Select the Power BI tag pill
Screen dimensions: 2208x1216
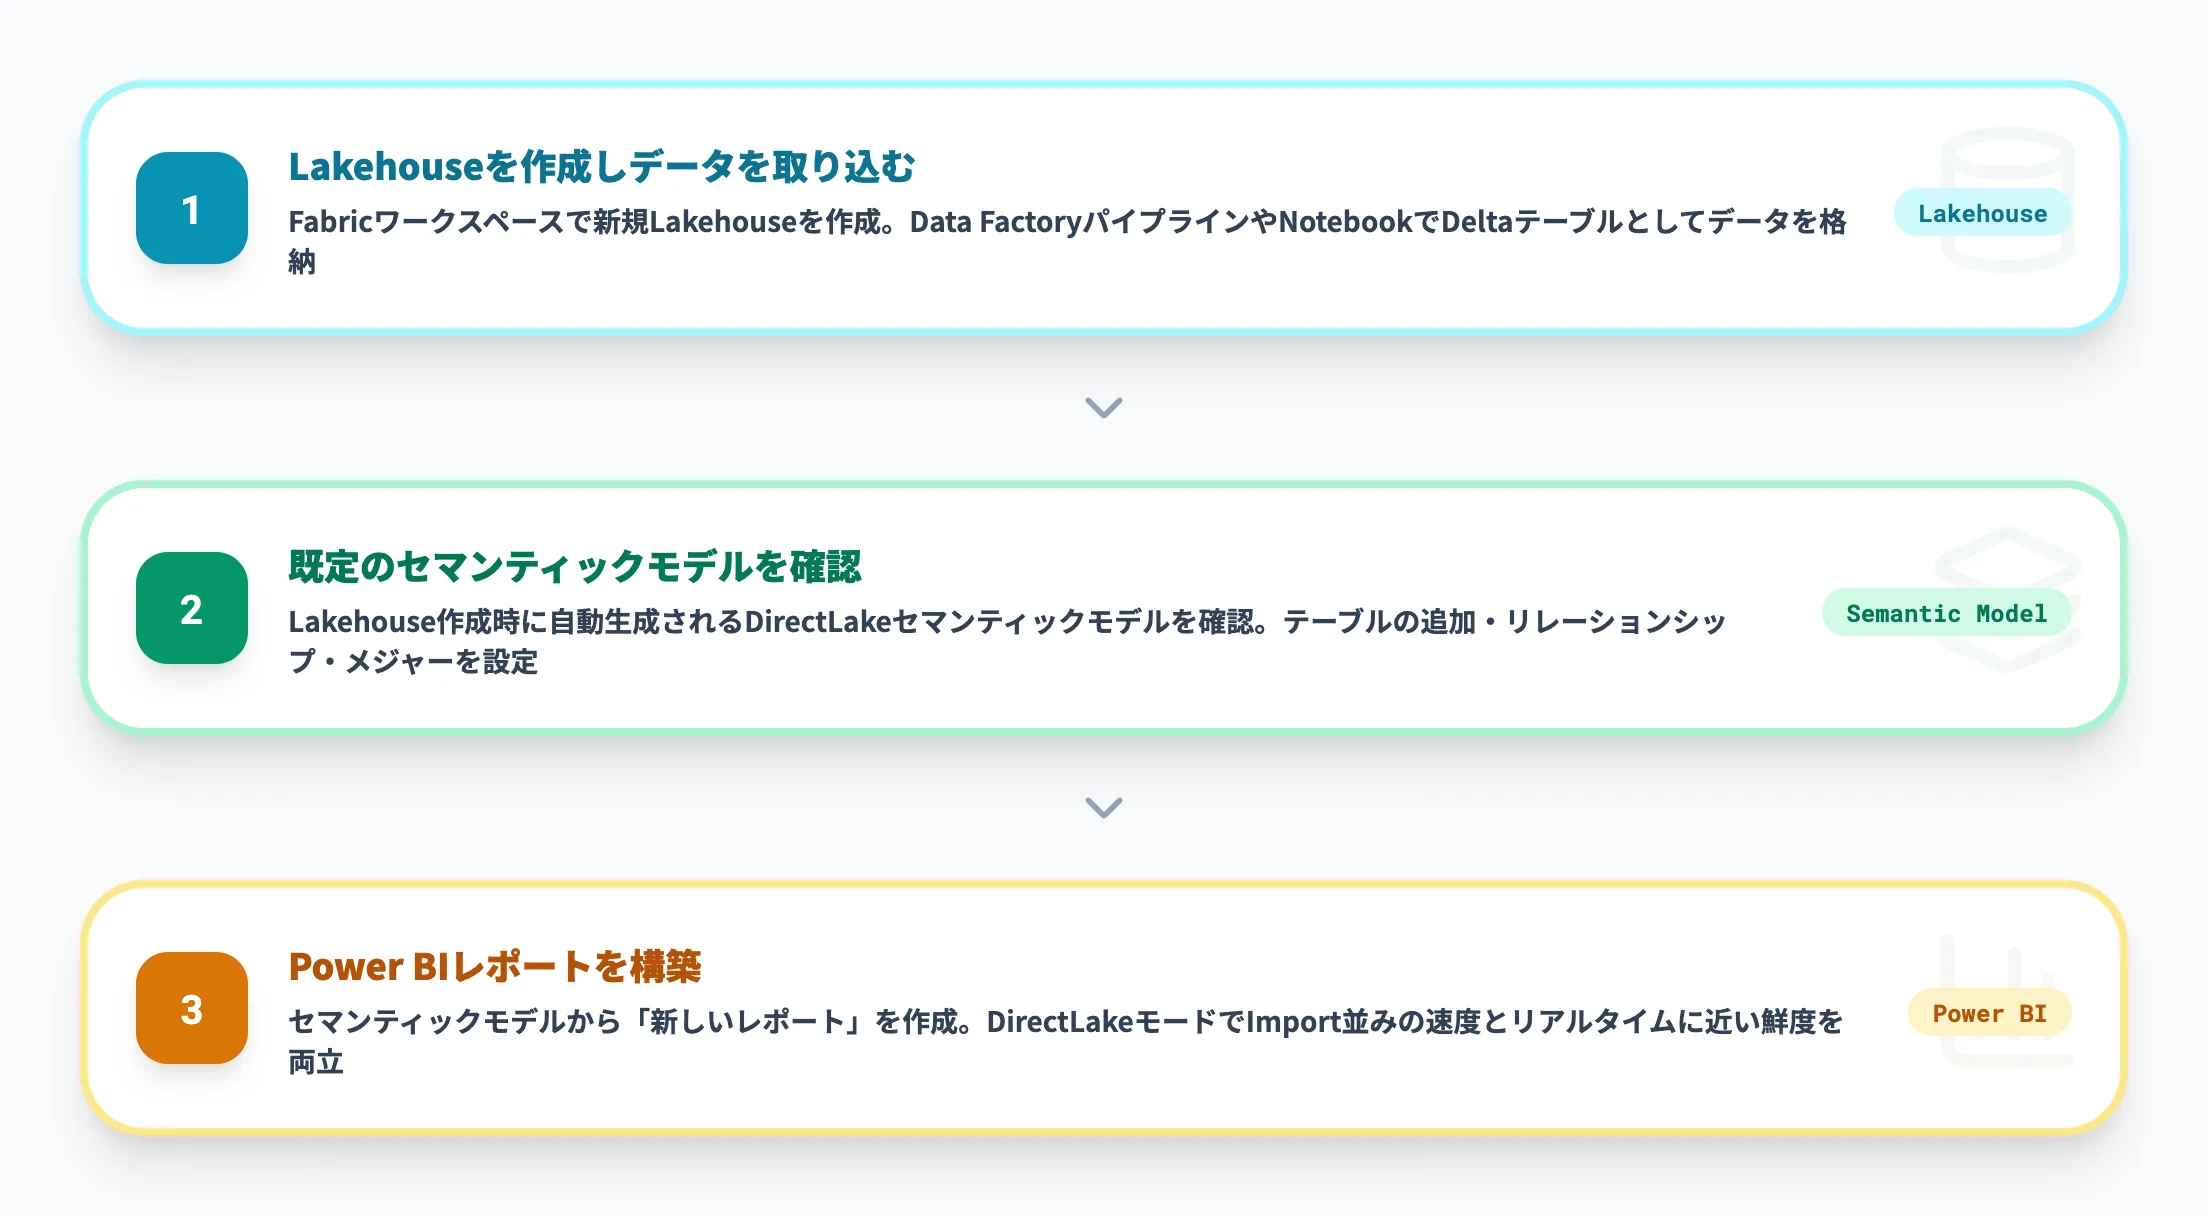tap(1989, 1013)
